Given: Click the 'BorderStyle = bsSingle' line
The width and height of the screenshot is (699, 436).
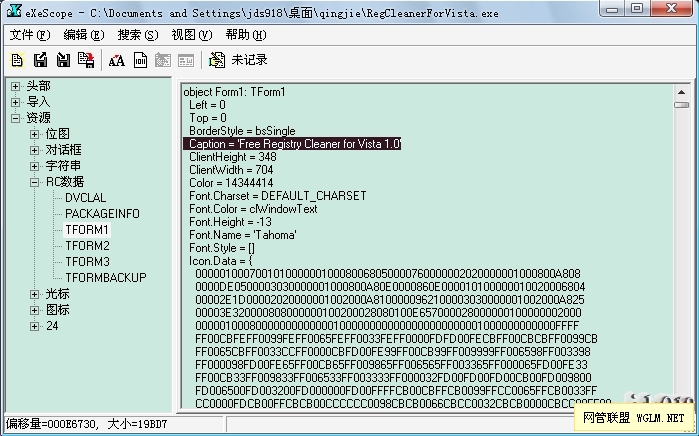Looking at the screenshot, I should pos(242,131).
